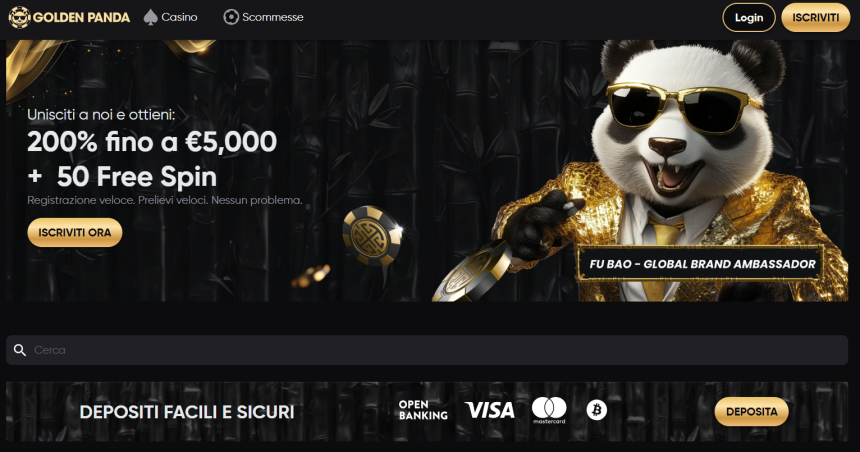This screenshot has width=860, height=452.
Task: Click the VISA payment logo
Action: click(489, 410)
